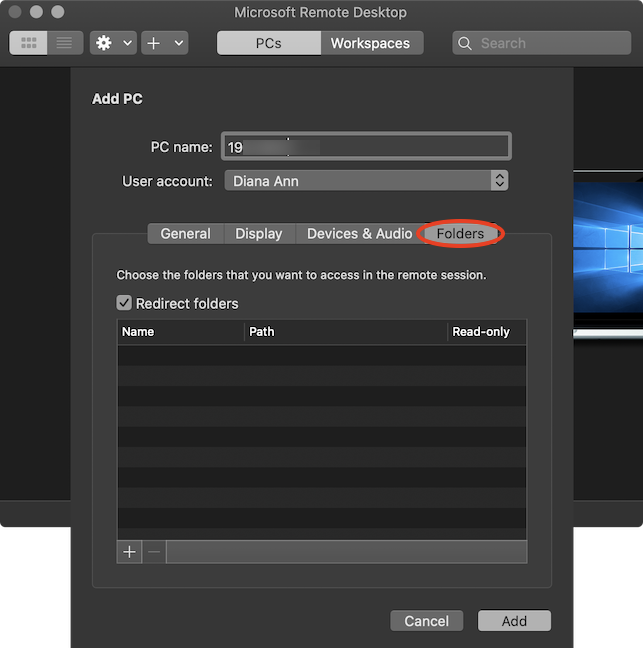Screen dimensions: 643x648
Task: Cancel adding the PC
Action: pos(426,621)
